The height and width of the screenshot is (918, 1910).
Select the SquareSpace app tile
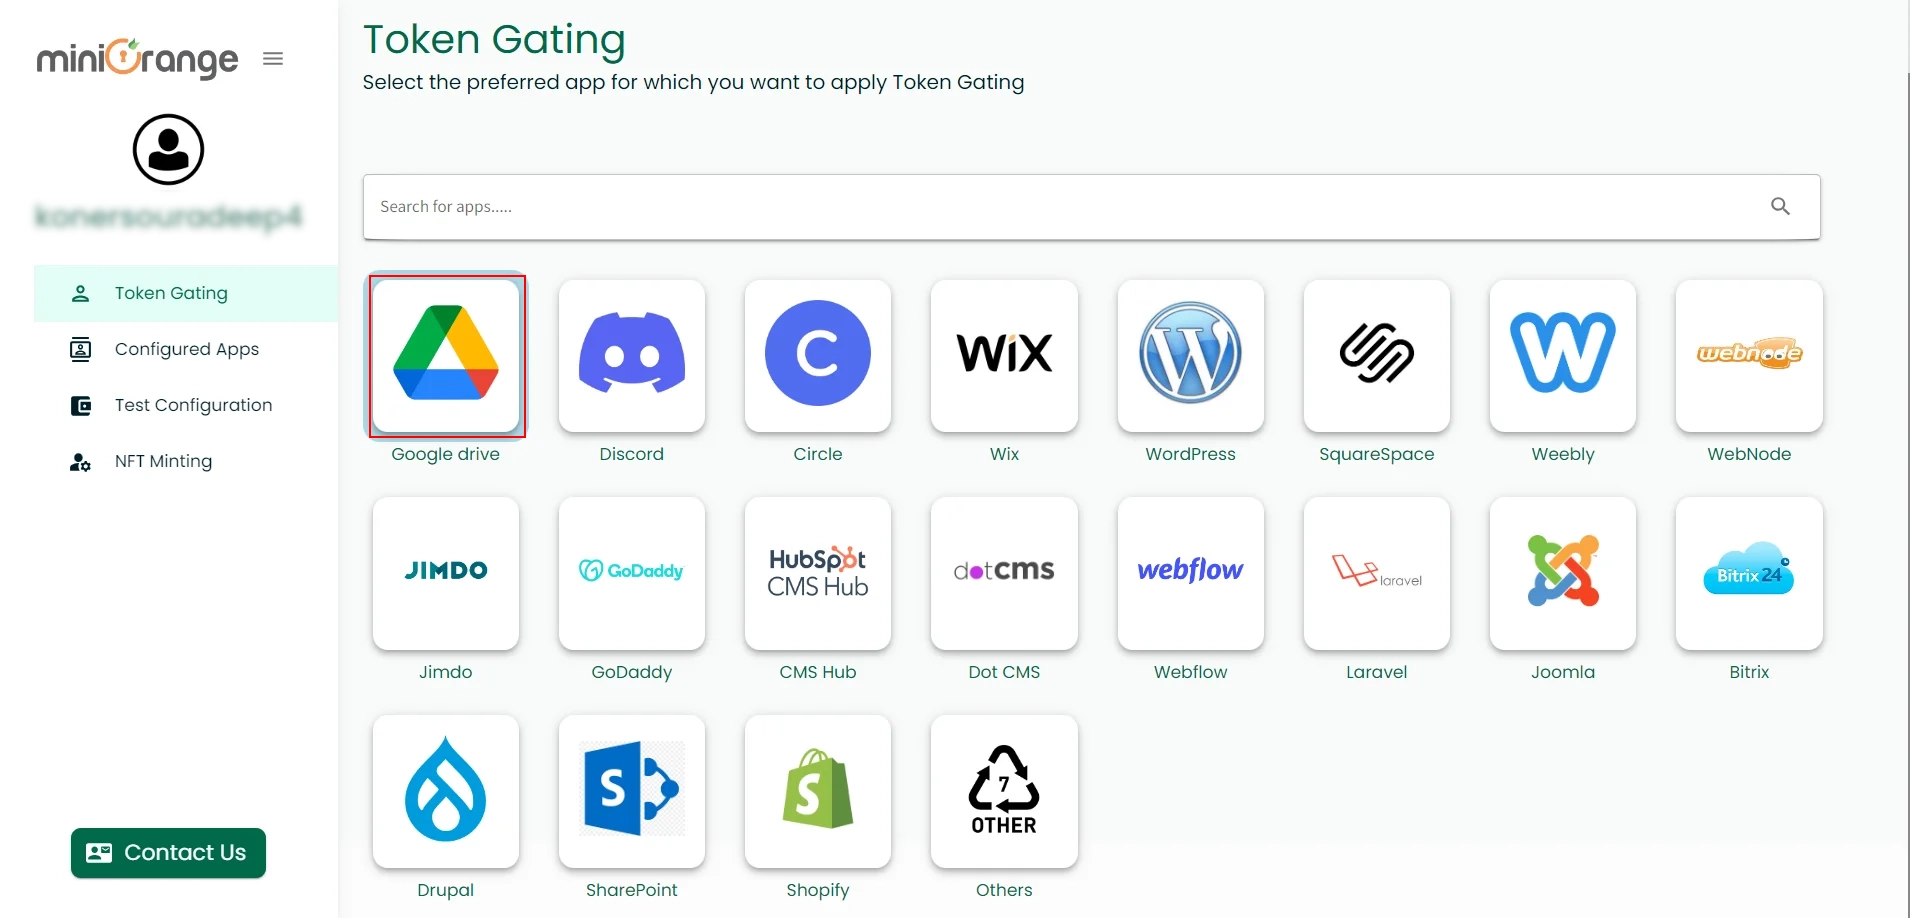[1377, 356]
